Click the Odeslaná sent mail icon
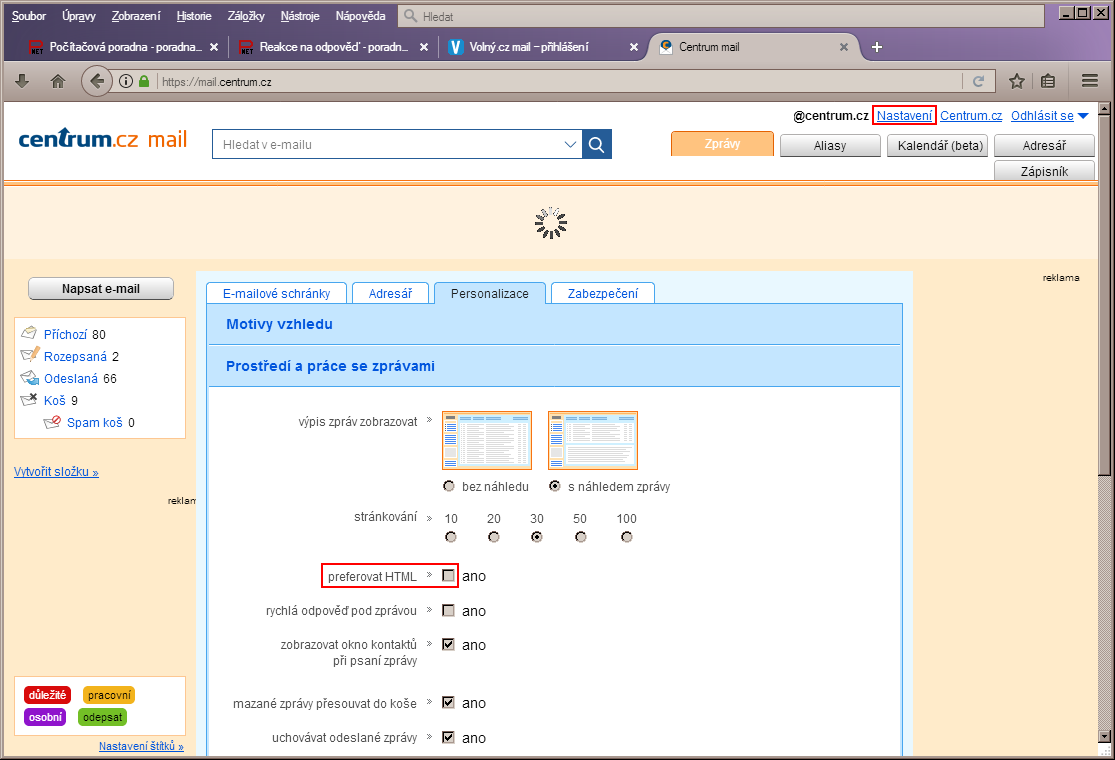 pyautogui.click(x=30, y=378)
